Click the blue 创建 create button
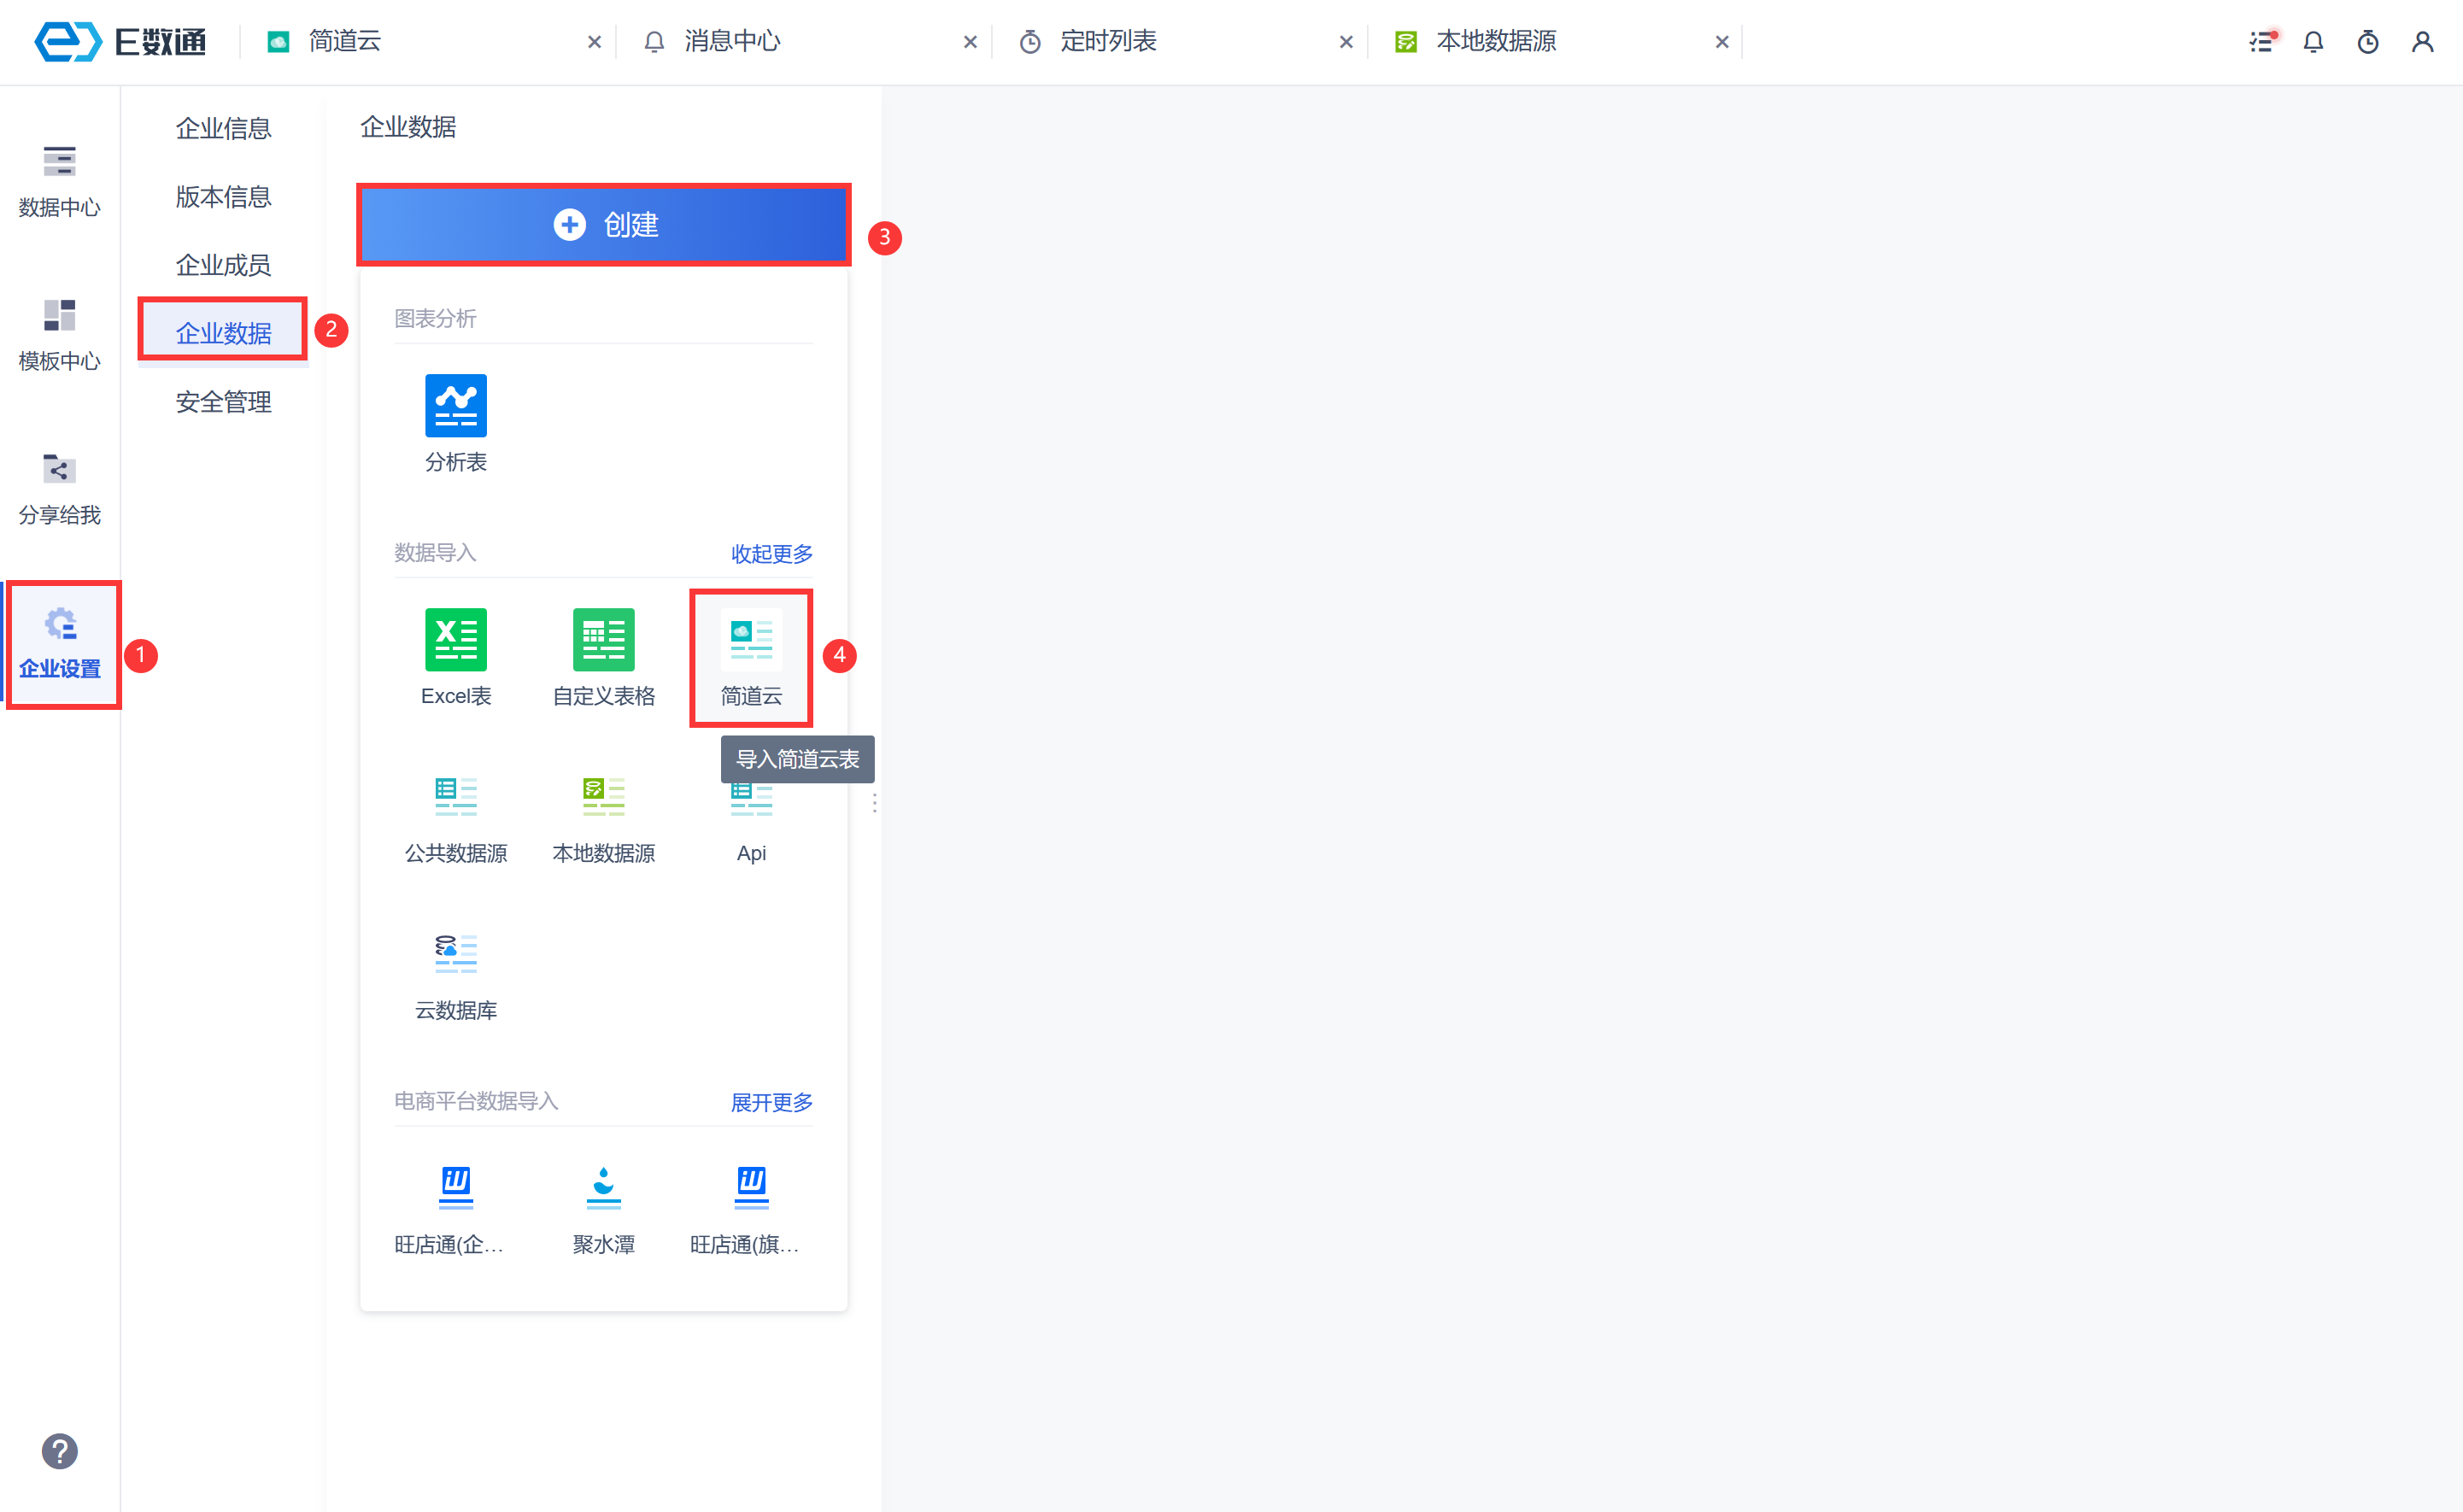This screenshot has width=2463, height=1512. (604, 225)
